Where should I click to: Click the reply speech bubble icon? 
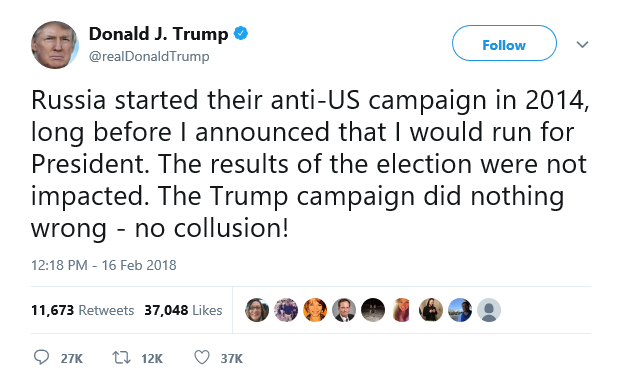(41, 357)
